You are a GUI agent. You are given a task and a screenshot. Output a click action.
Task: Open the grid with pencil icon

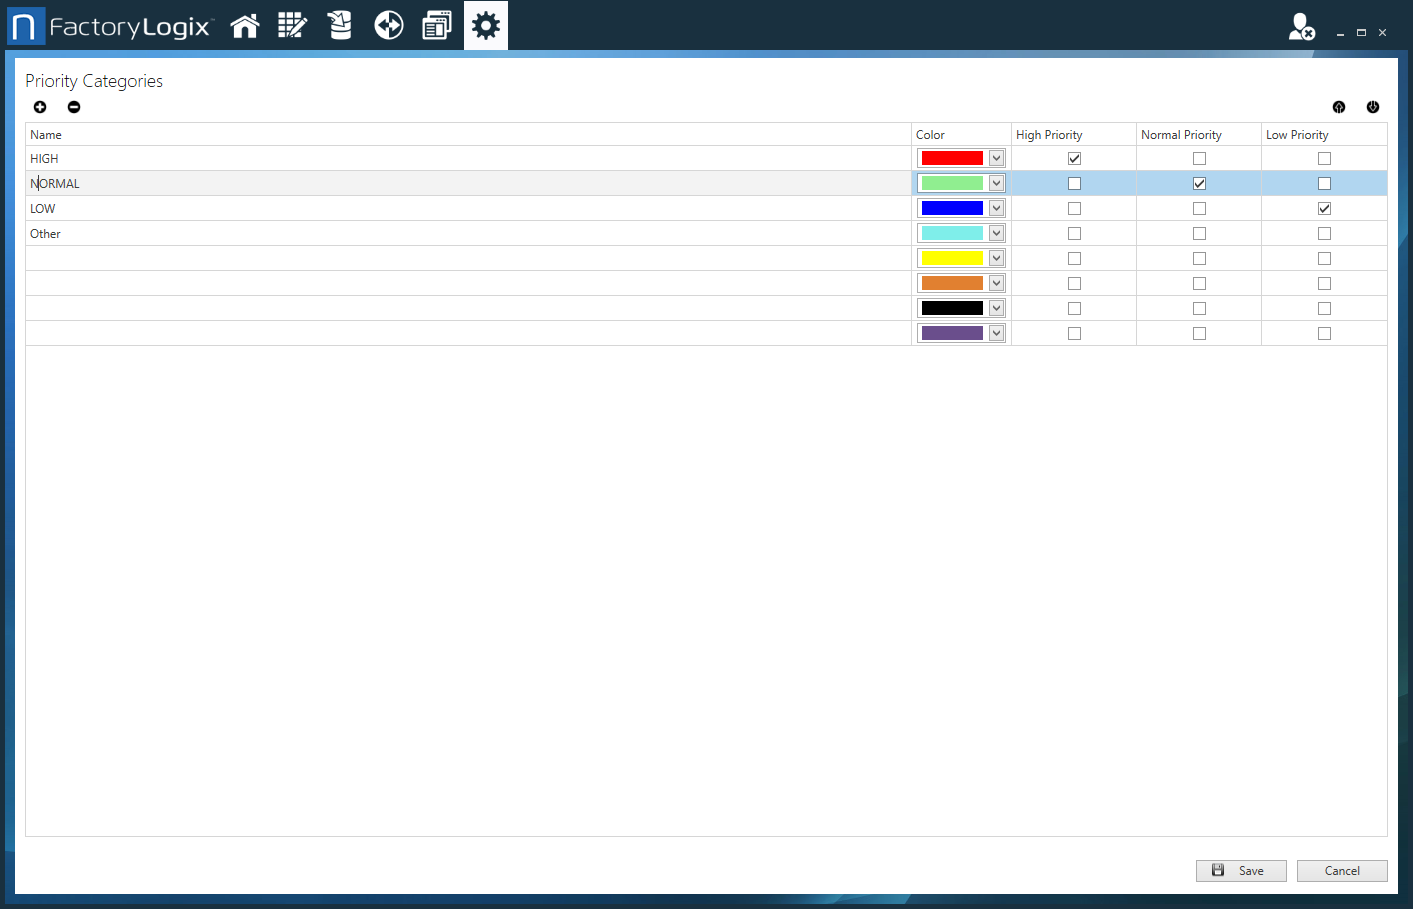click(292, 26)
